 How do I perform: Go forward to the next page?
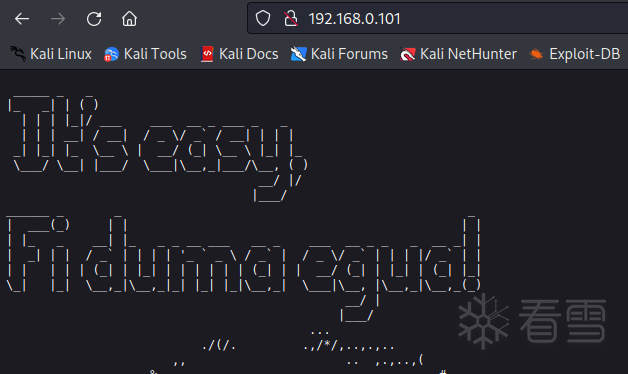tap(58, 19)
